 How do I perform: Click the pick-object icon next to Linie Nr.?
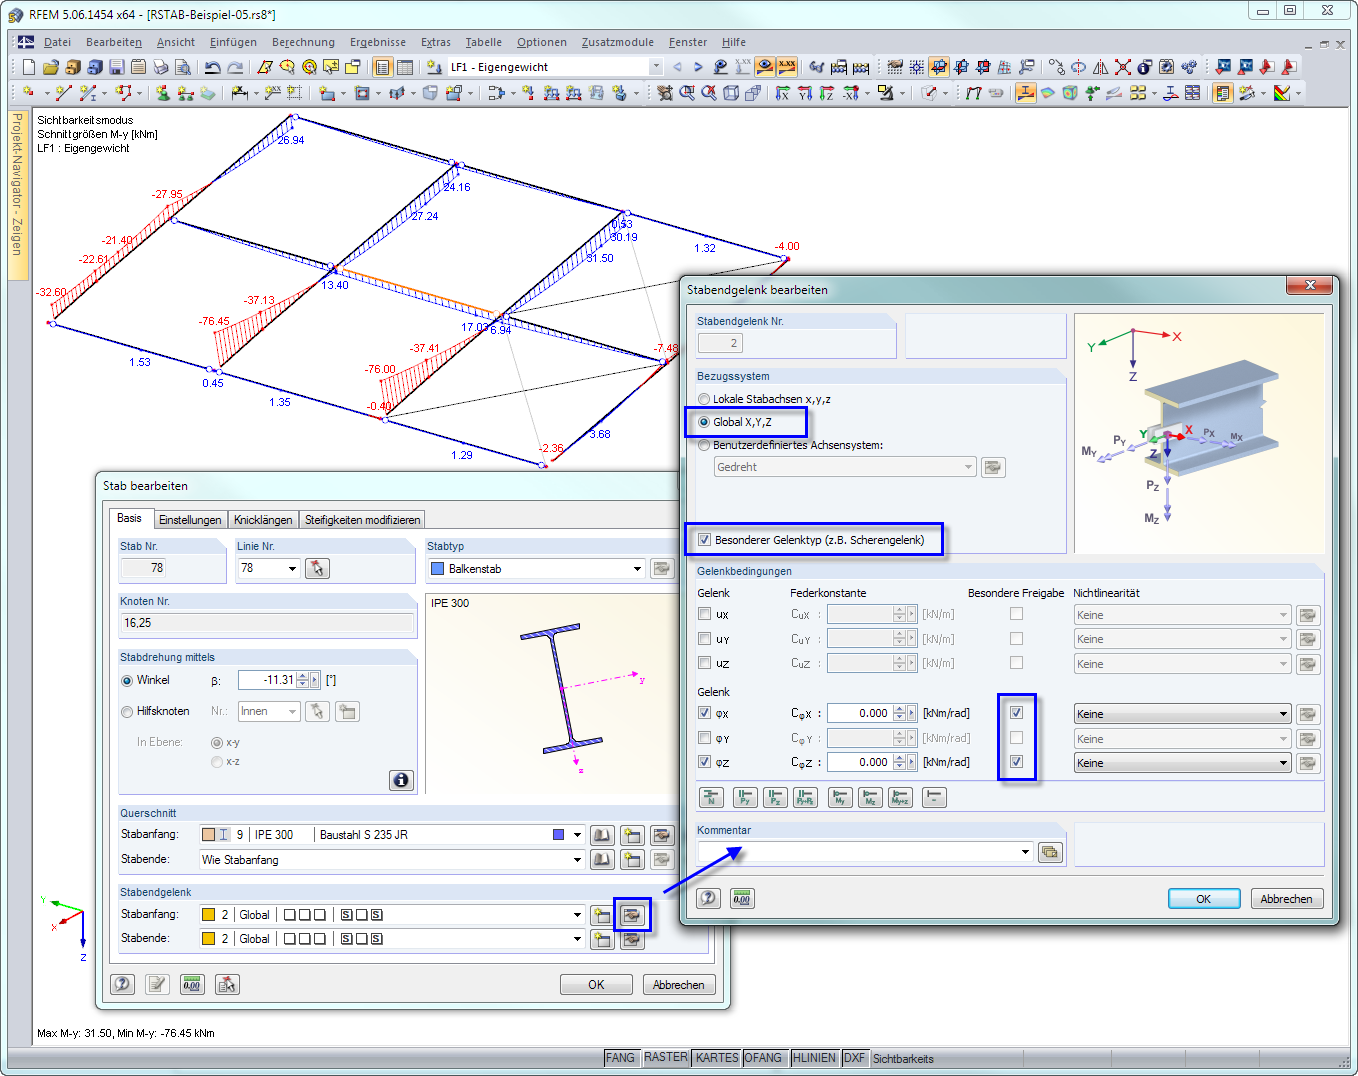click(x=315, y=568)
